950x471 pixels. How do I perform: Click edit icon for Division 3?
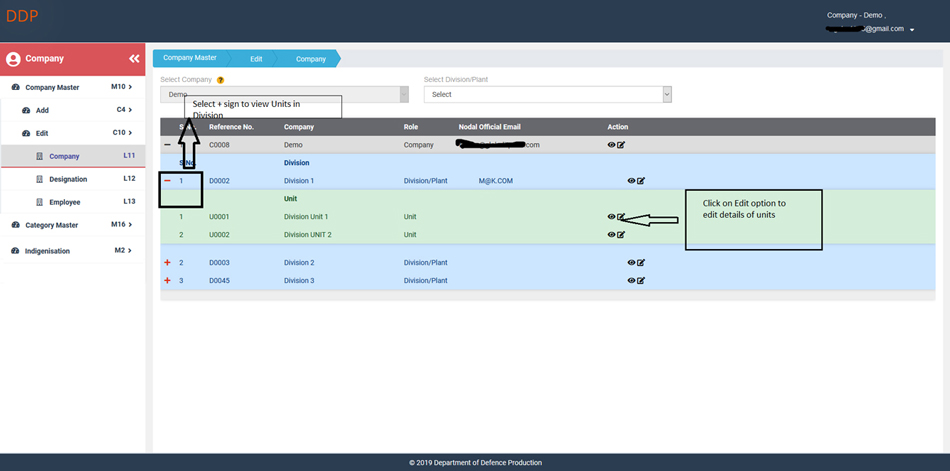coord(641,281)
